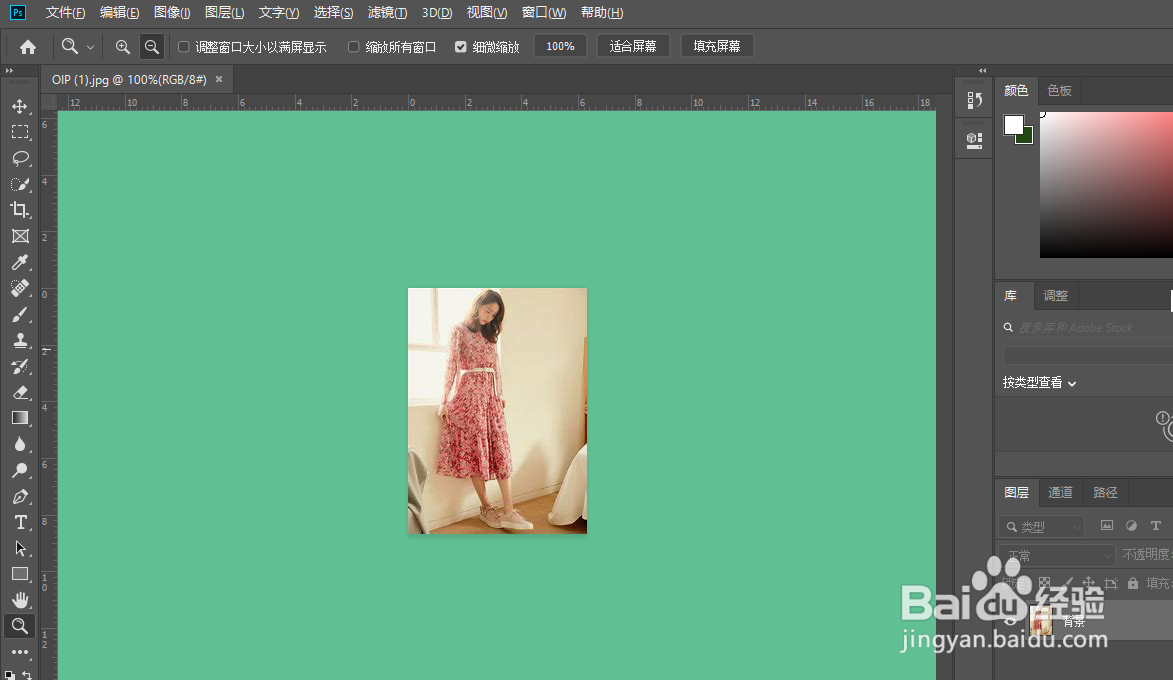Select the Crop tool
Screen dimensions: 1173x680
20,210
